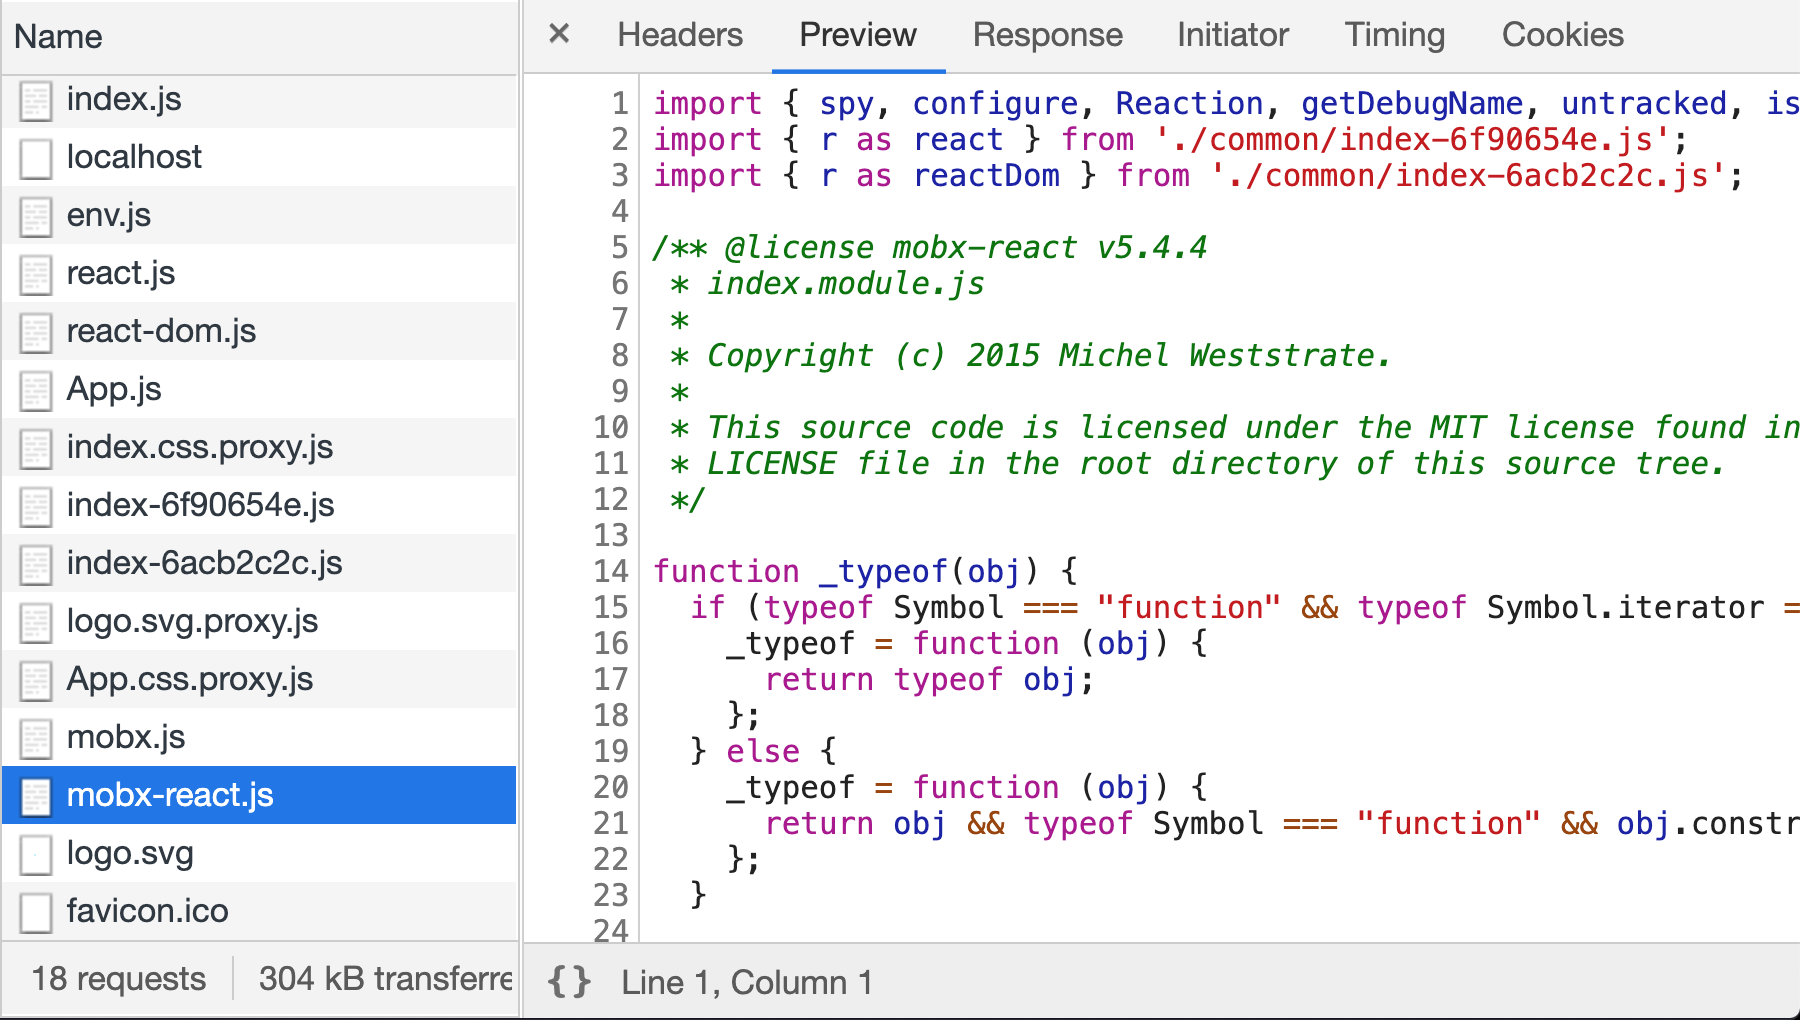Click the file icon beside env.js
The image size is (1800, 1020).
click(36, 217)
